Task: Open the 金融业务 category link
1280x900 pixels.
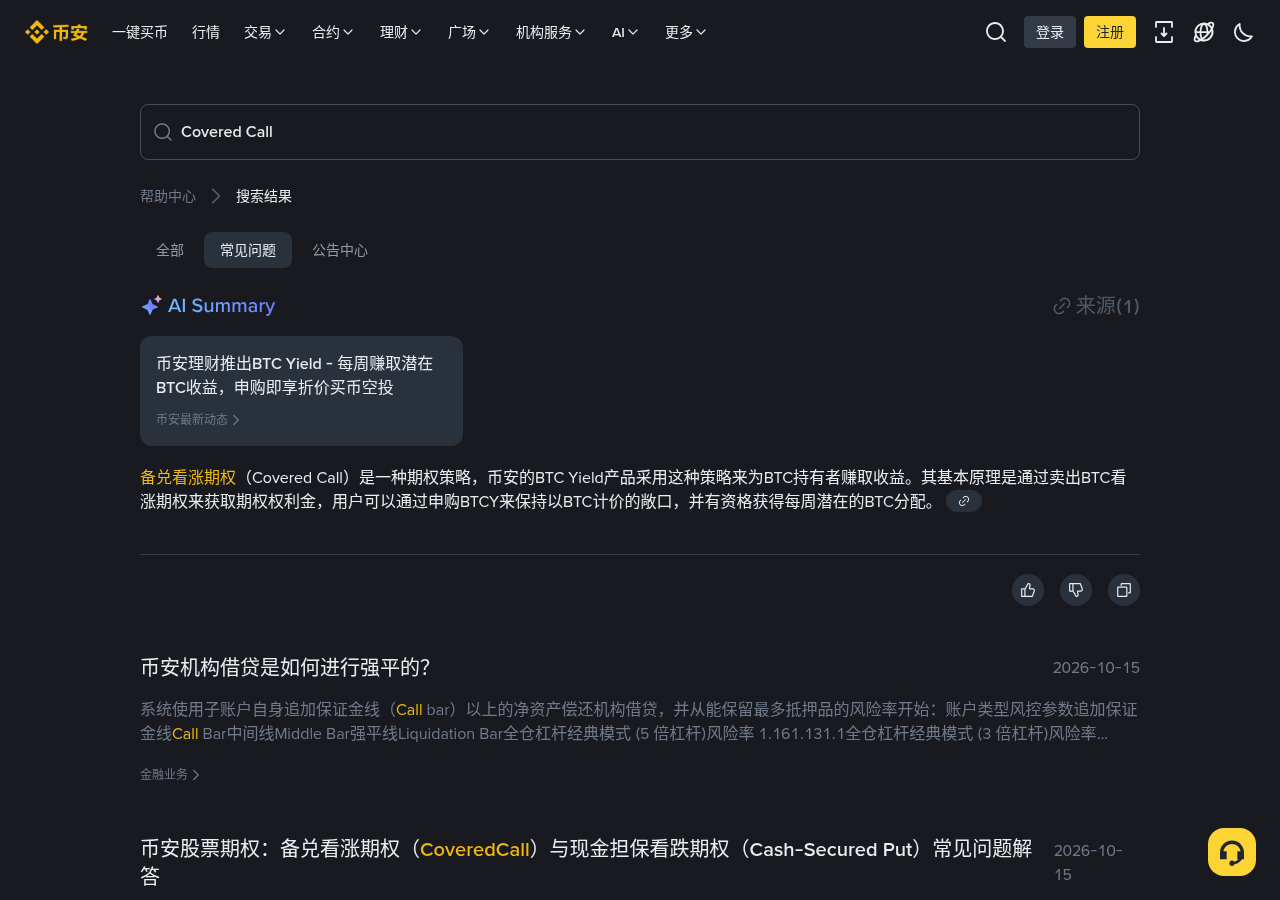Action: pos(170,775)
